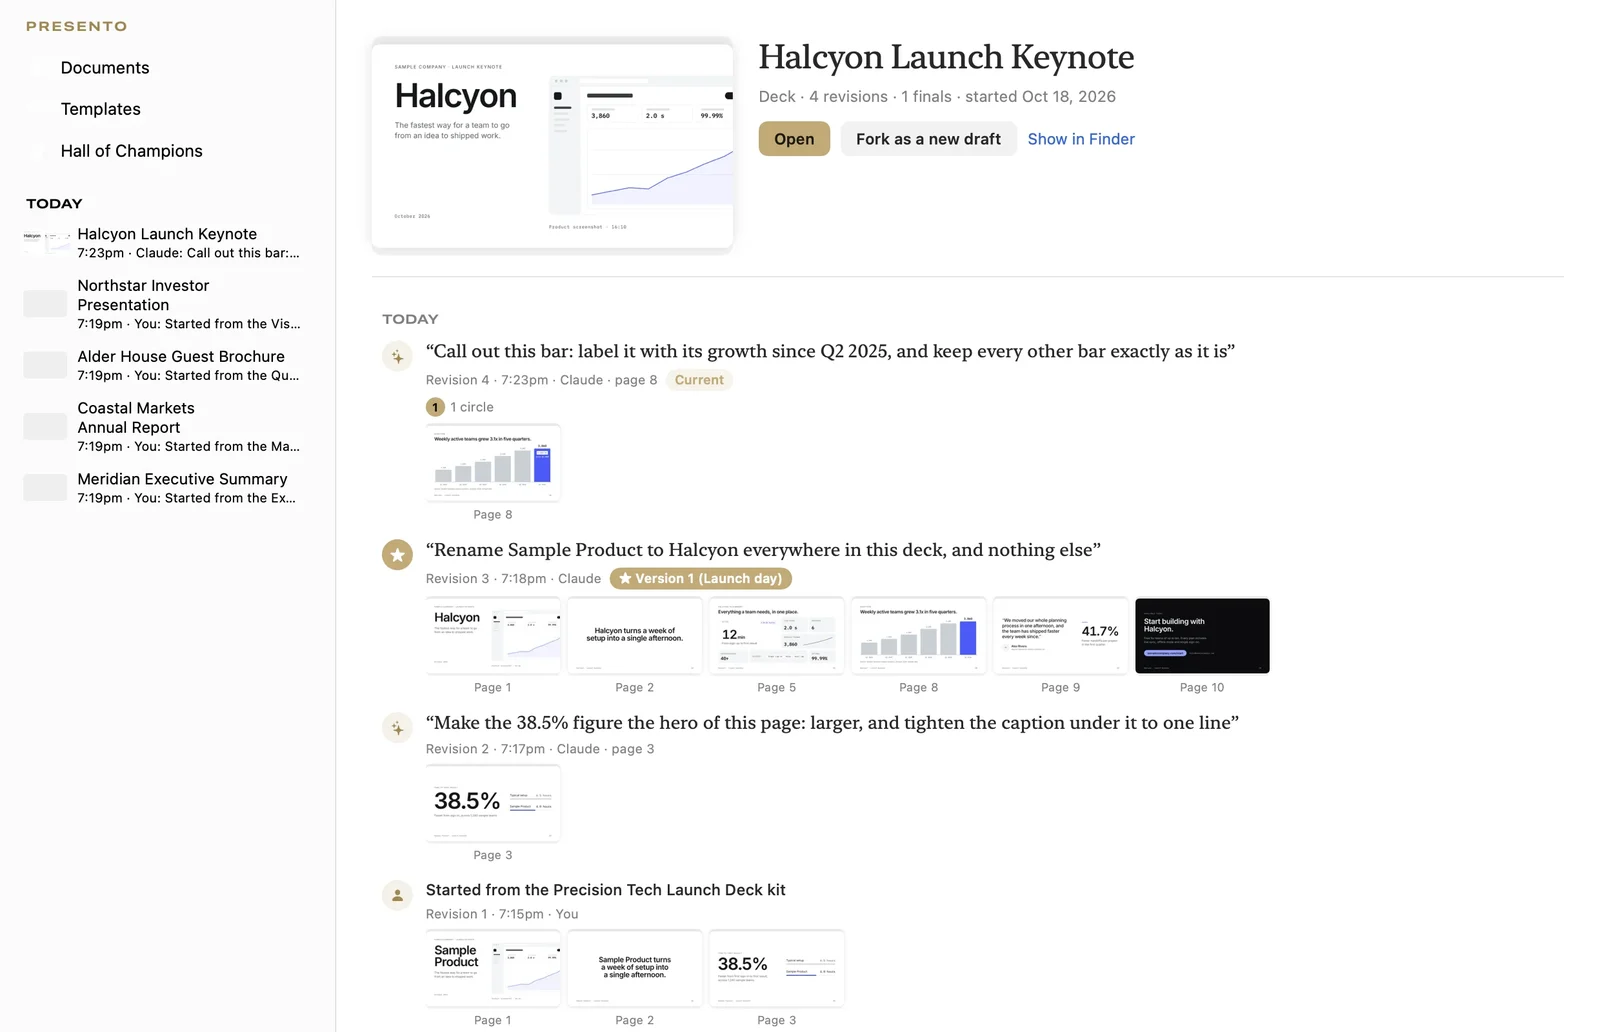Click the large Halcyon cover slide preview
The height and width of the screenshot is (1032, 1600).
tap(553, 146)
